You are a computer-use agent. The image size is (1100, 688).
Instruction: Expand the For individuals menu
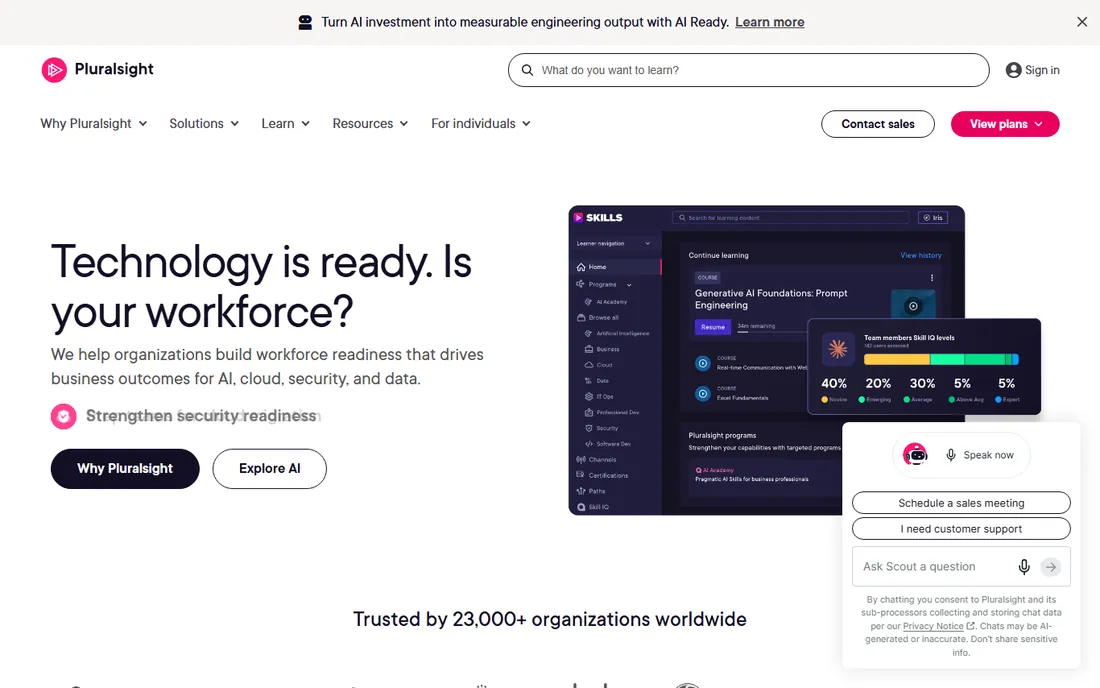point(481,123)
